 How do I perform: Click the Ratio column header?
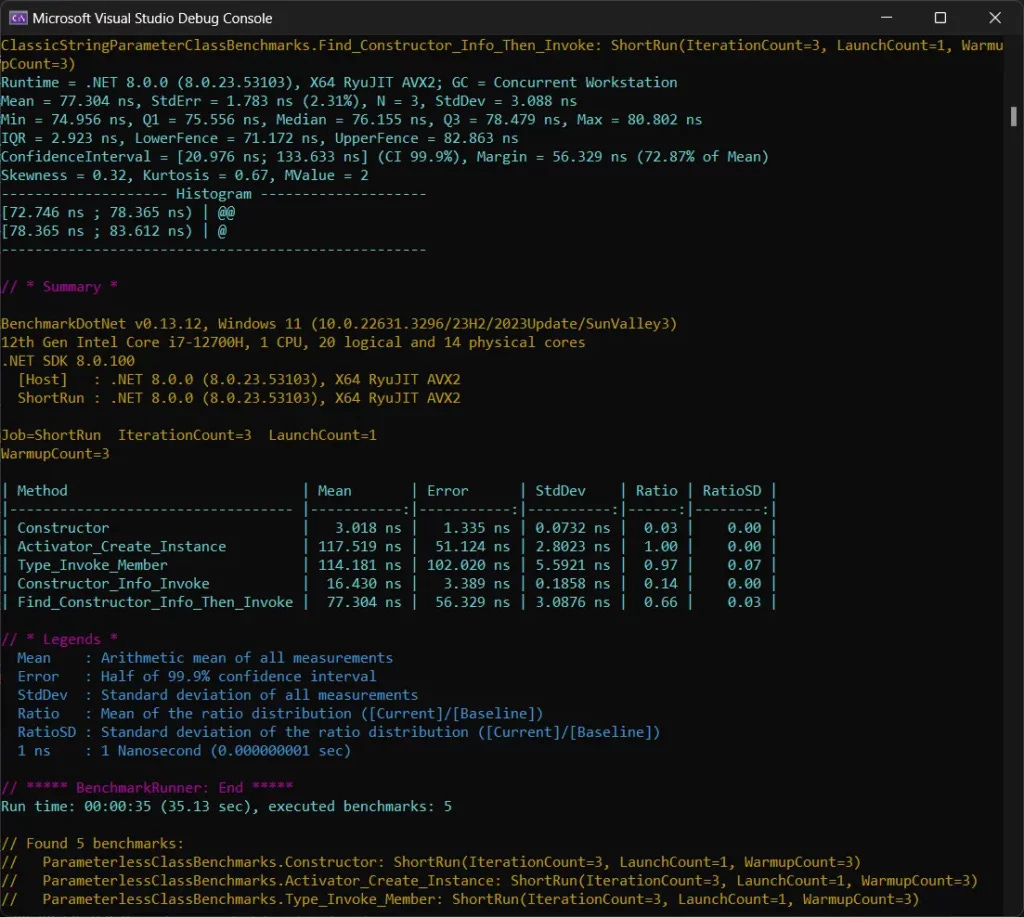pyautogui.click(x=654, y=490)
